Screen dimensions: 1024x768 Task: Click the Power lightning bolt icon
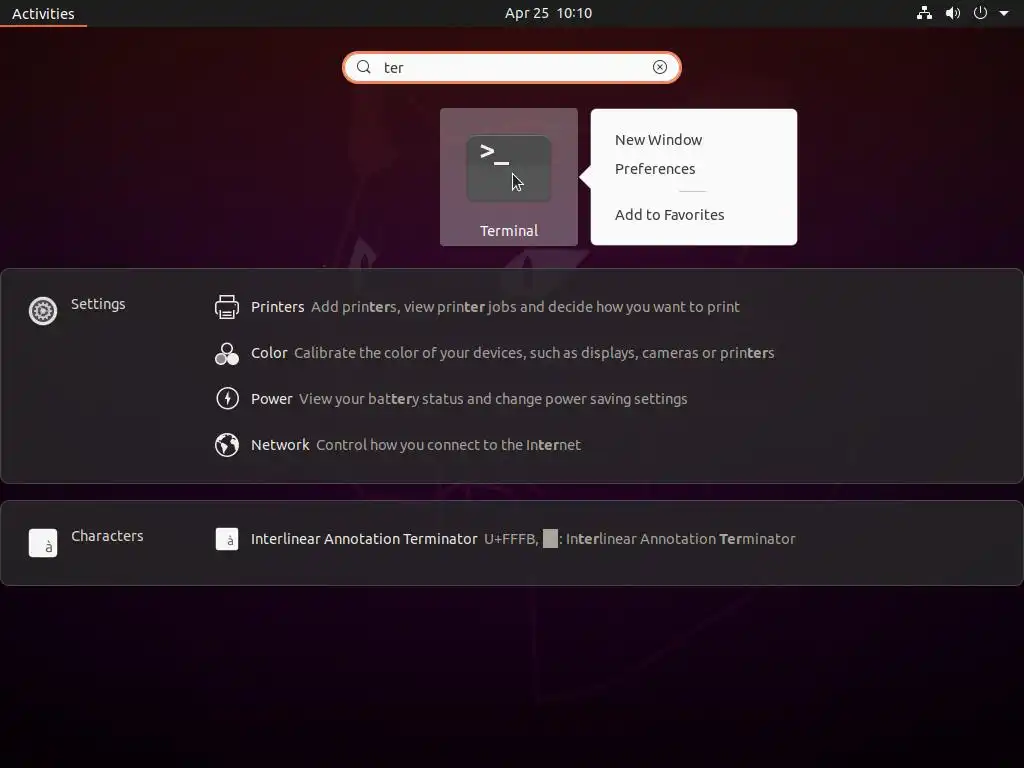227,399
